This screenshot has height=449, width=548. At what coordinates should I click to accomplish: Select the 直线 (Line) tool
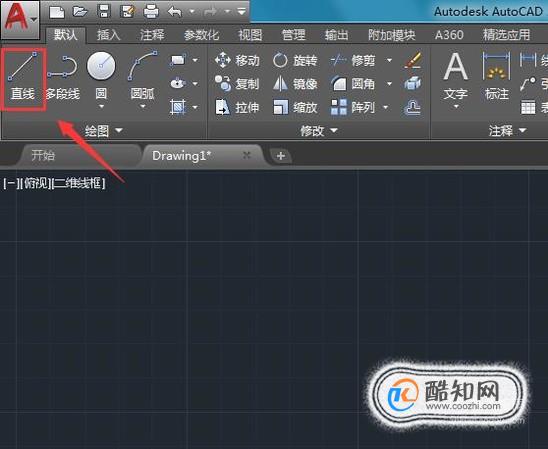23,76
